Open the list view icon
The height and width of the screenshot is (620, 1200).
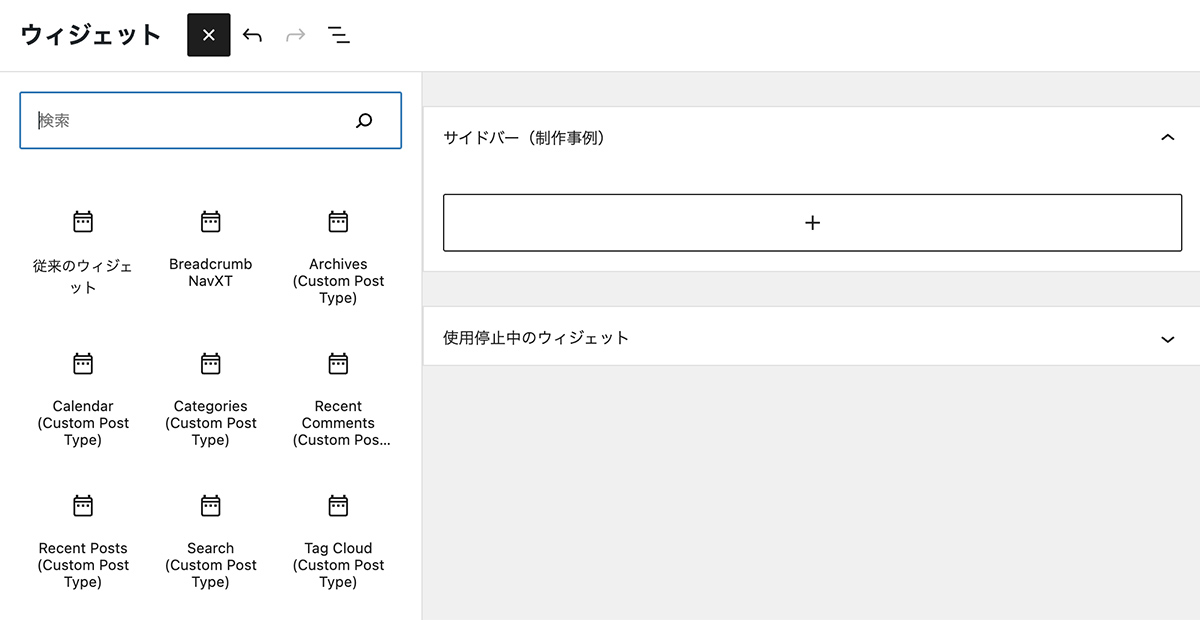339,35
